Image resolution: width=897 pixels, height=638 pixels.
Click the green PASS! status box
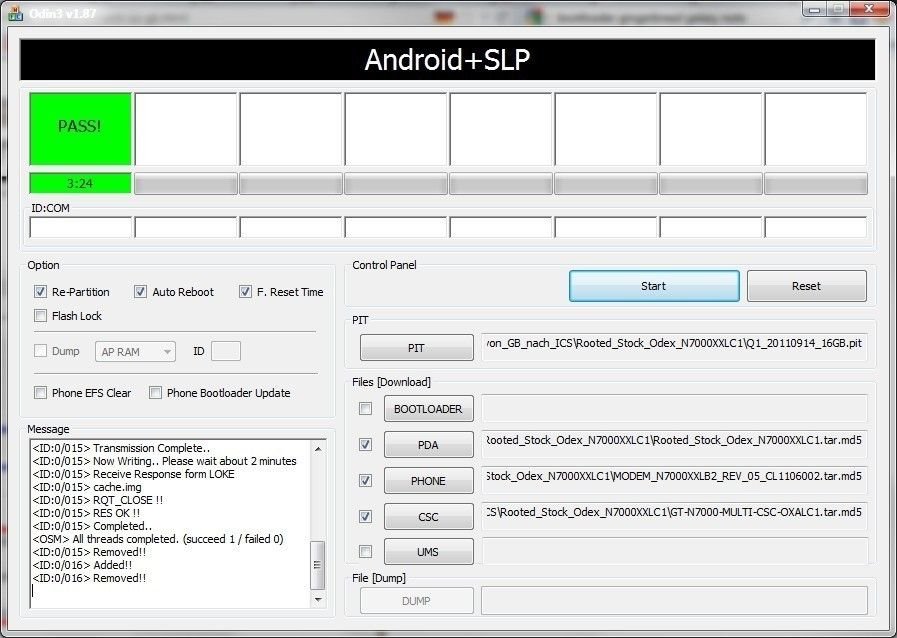[80, 129]
